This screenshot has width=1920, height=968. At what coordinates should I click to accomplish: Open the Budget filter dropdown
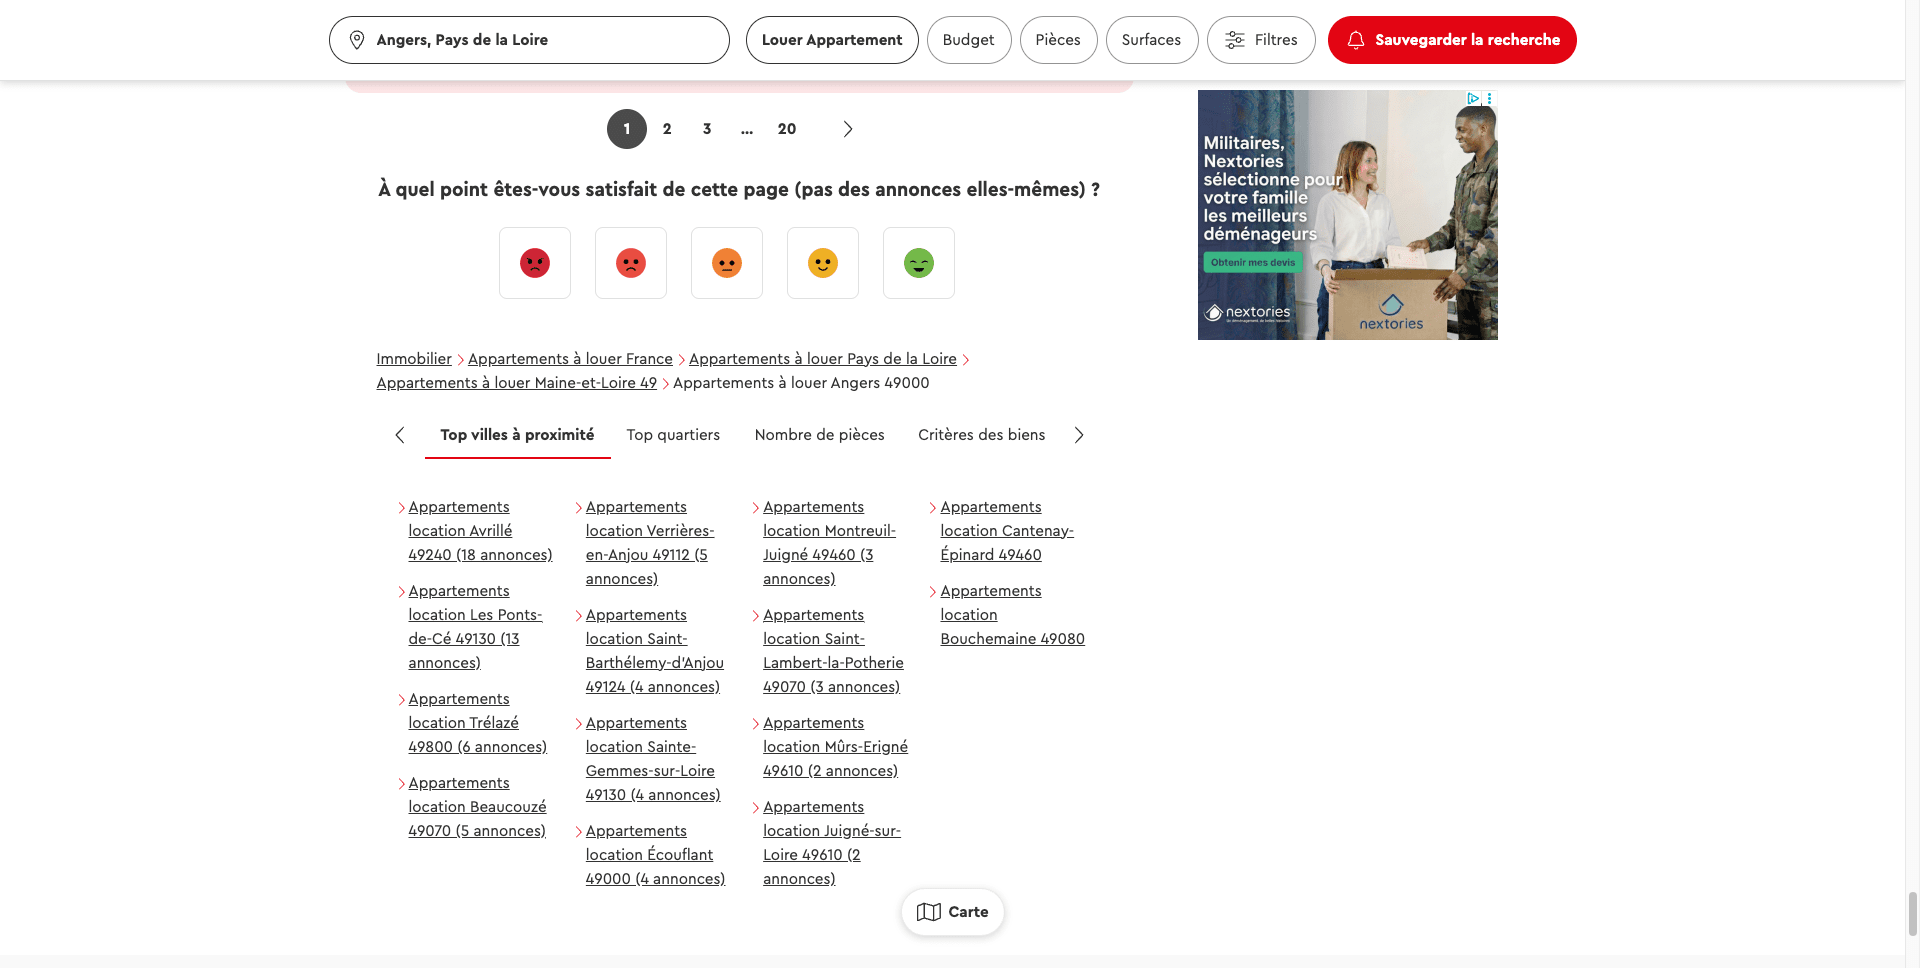click(x=968, y=40)
